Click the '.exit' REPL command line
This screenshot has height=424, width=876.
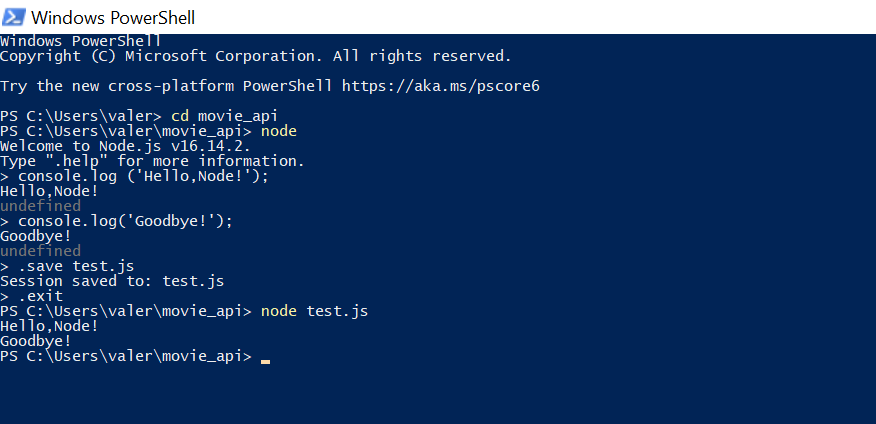click(x=31, y=296)
